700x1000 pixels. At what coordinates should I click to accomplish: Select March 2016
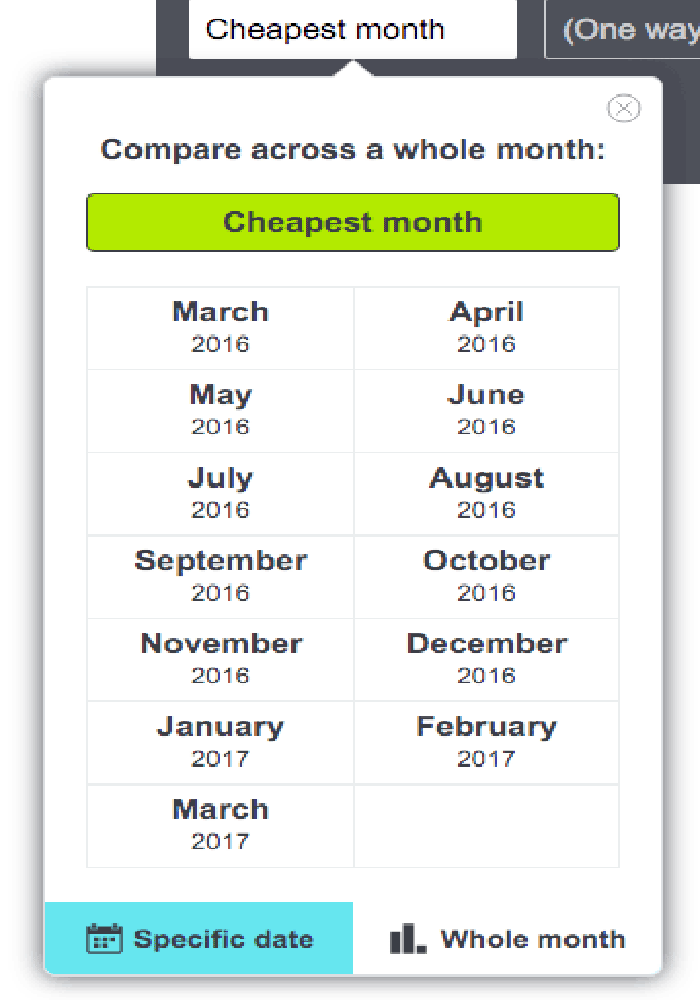[221, 328]
